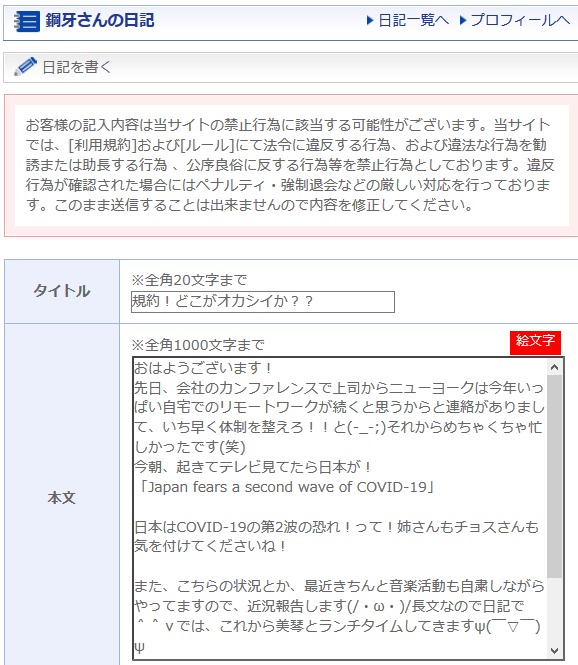Screen dimensions: 578x665
Task: Click the 鋼牙さんの日記 header title
Action: point(100,20)
